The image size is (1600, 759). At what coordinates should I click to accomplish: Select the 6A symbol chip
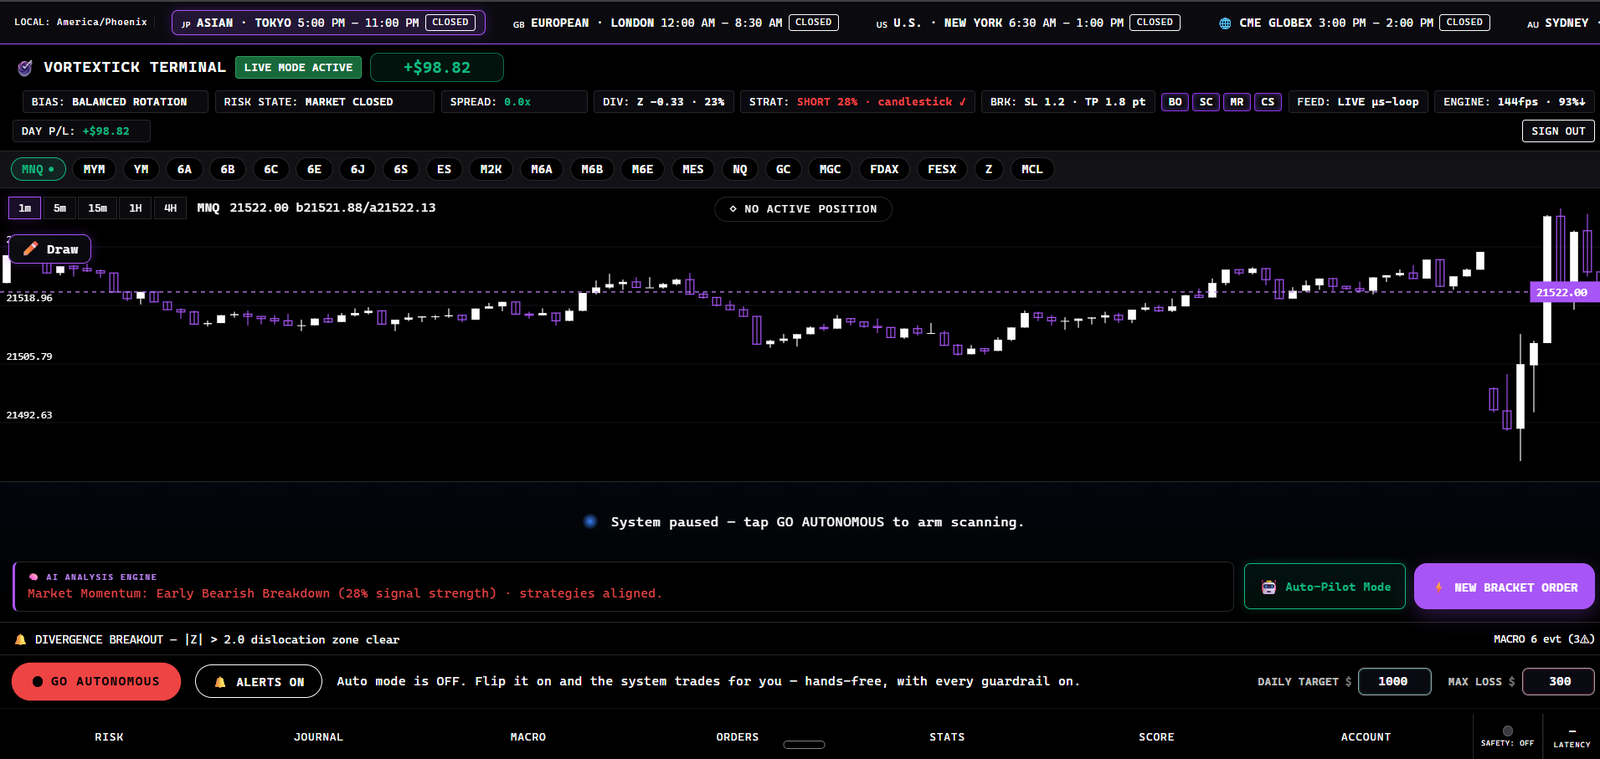(184, 169)
